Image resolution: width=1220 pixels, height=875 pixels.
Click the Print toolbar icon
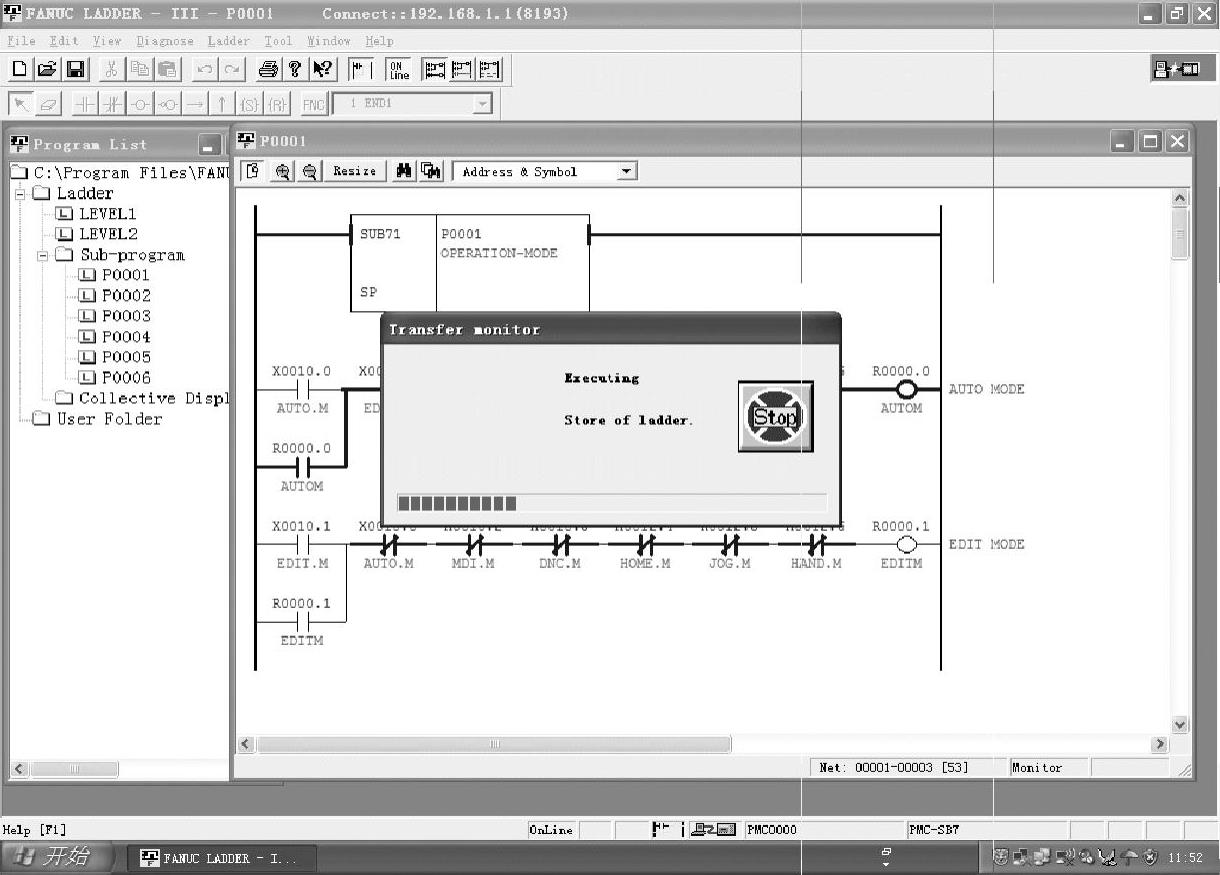click(x=268, y=69)
